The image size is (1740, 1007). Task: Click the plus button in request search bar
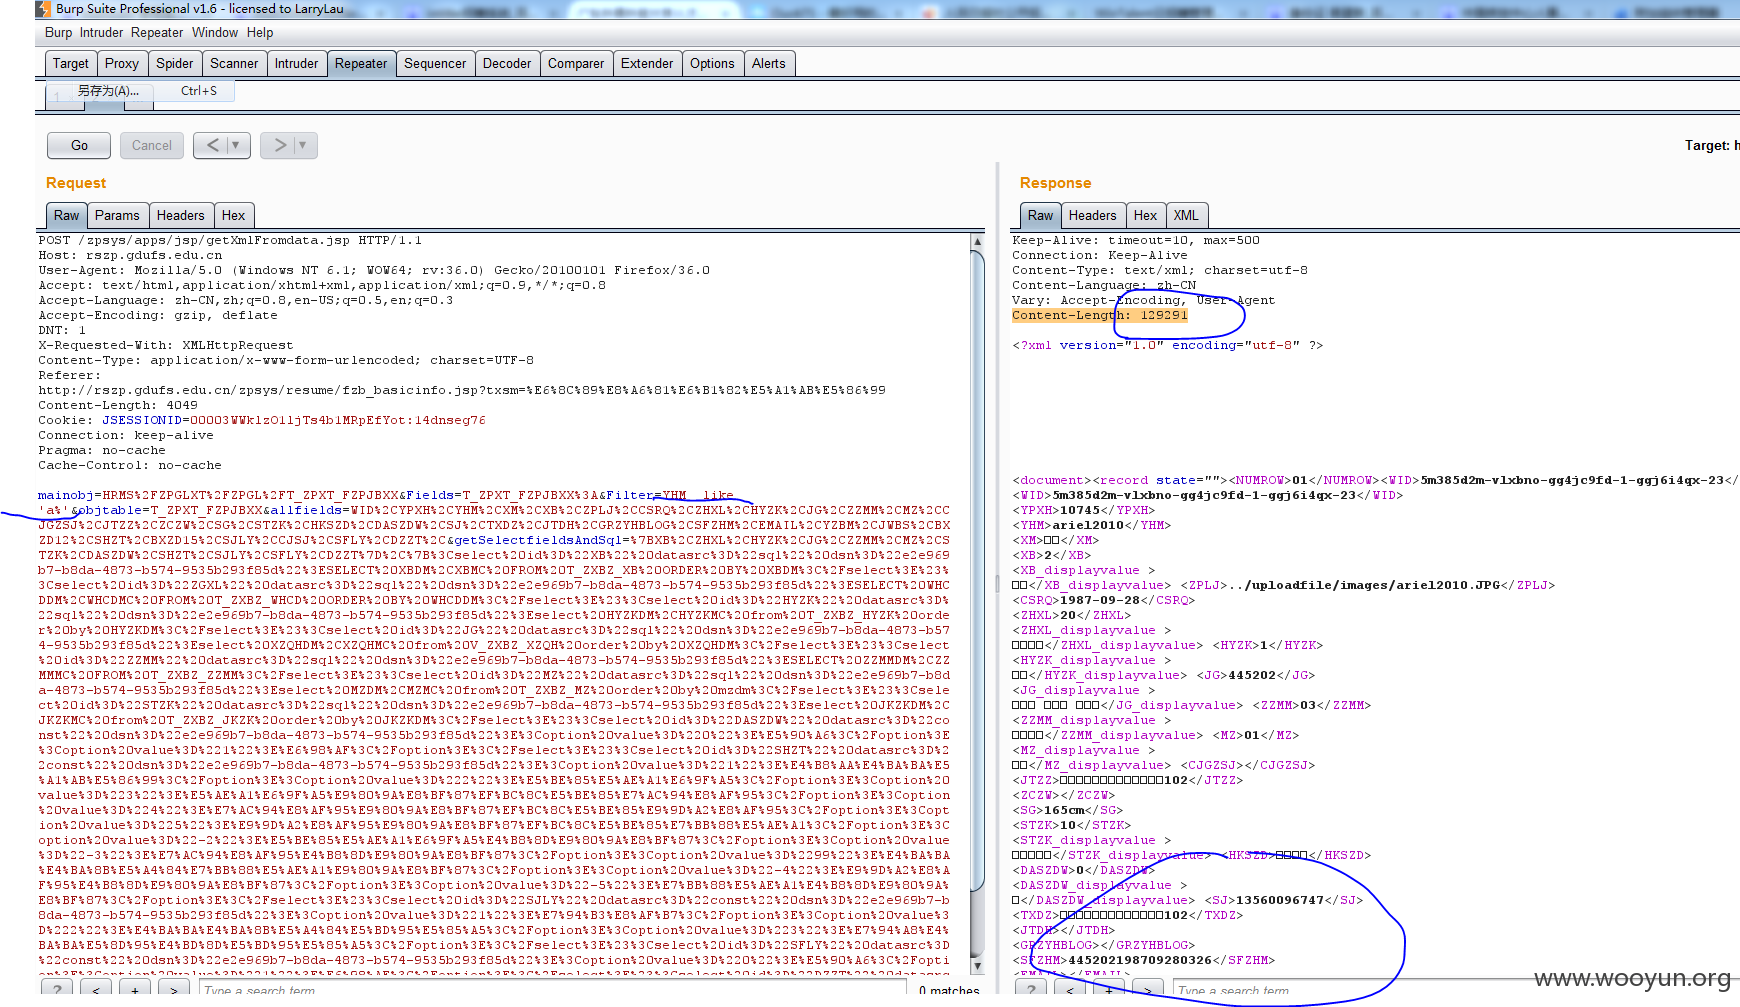coord(135,990)
